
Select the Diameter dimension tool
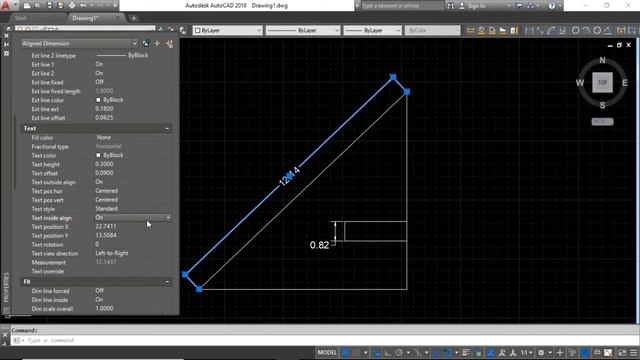[x=597, y=30]
